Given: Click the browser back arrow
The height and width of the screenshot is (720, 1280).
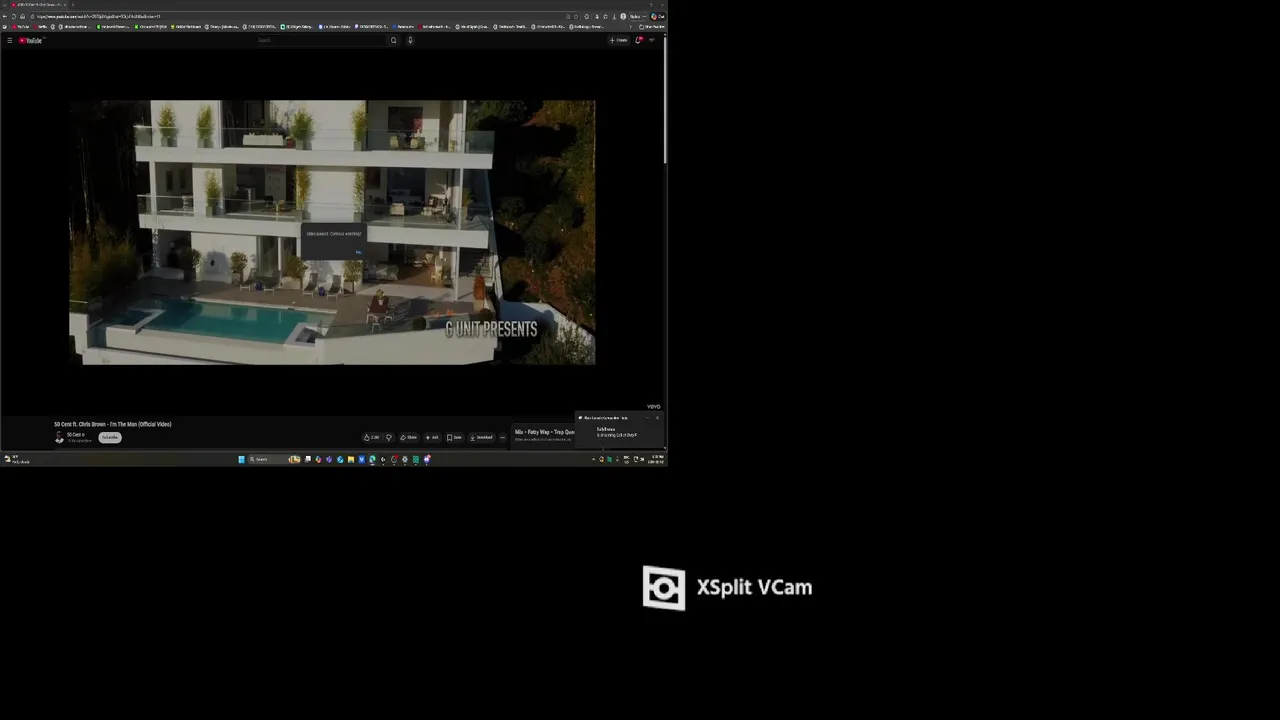Looking at the screenshot, I should click(x=5, y=16).
